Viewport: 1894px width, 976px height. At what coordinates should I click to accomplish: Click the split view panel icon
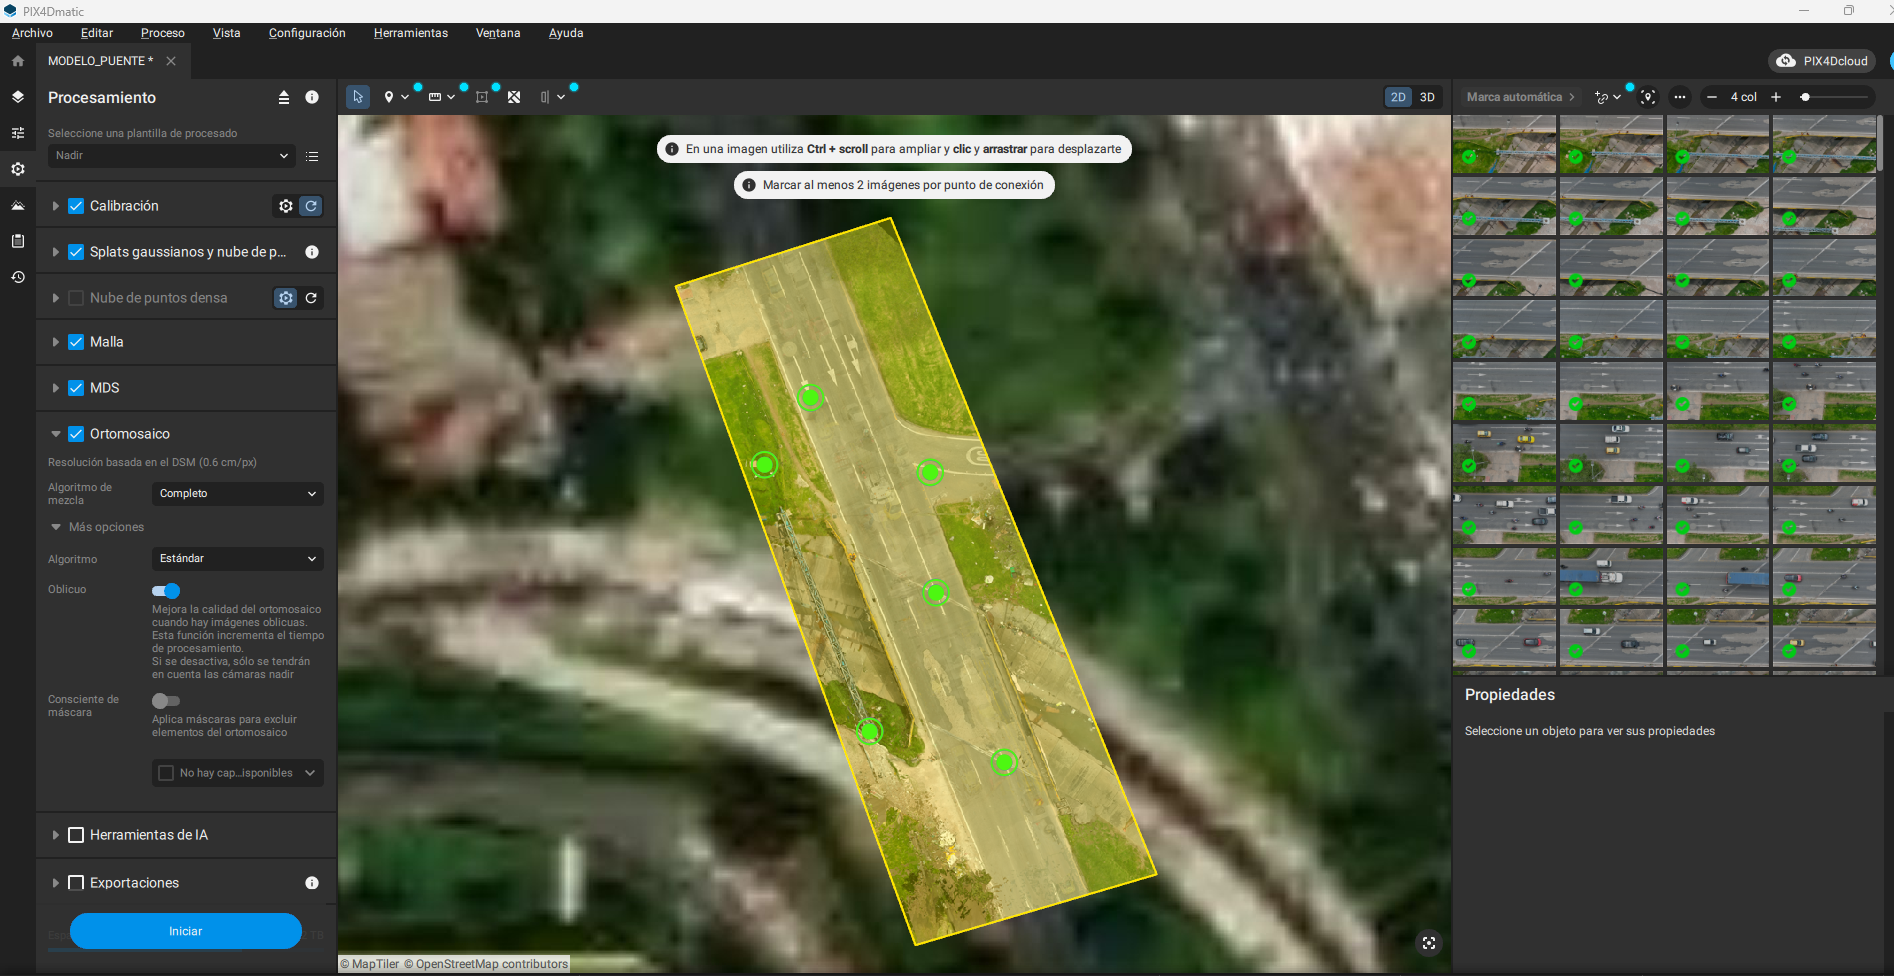(x=545, y=97)
